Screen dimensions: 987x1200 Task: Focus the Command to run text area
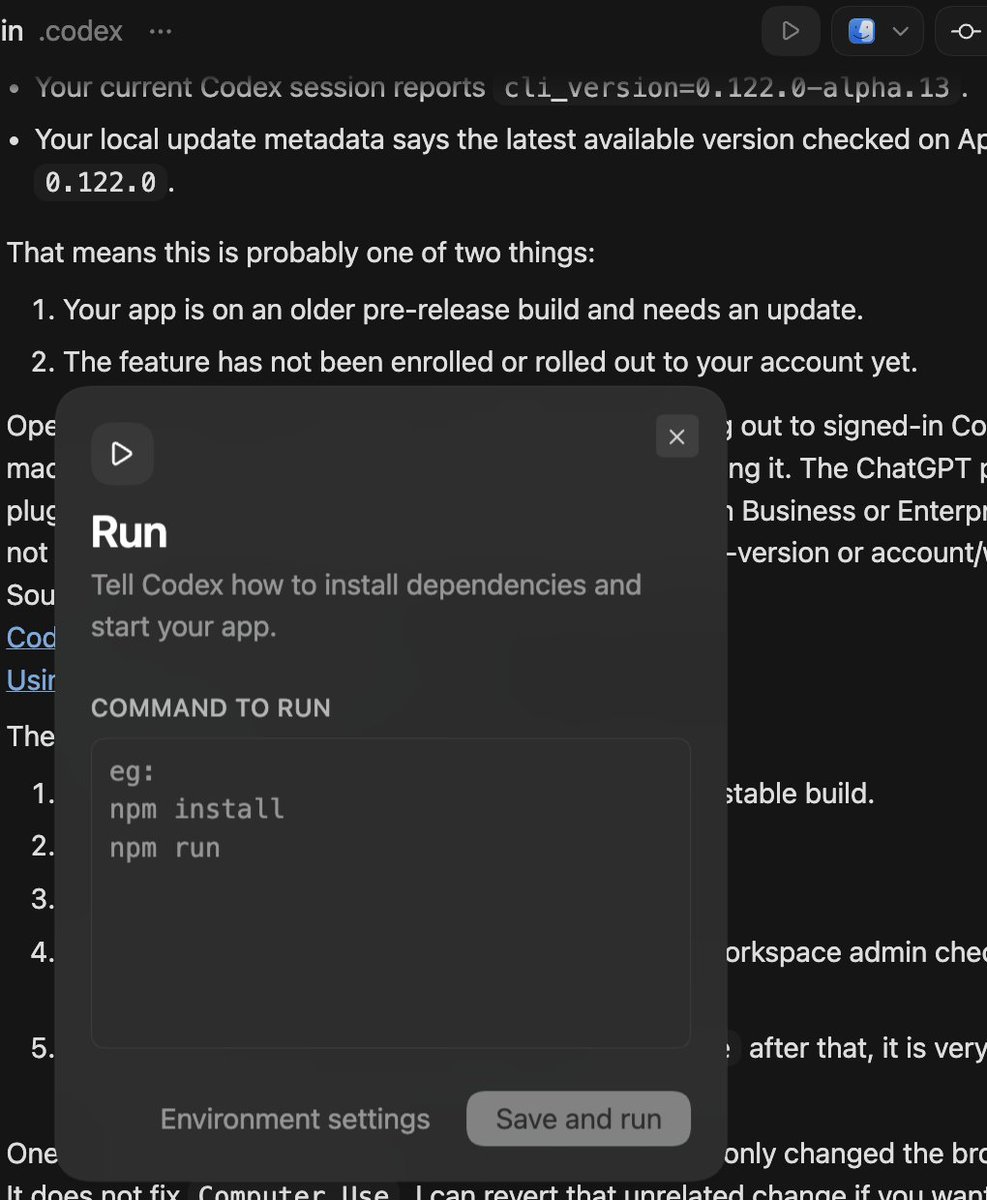click(x=391, y=893)
